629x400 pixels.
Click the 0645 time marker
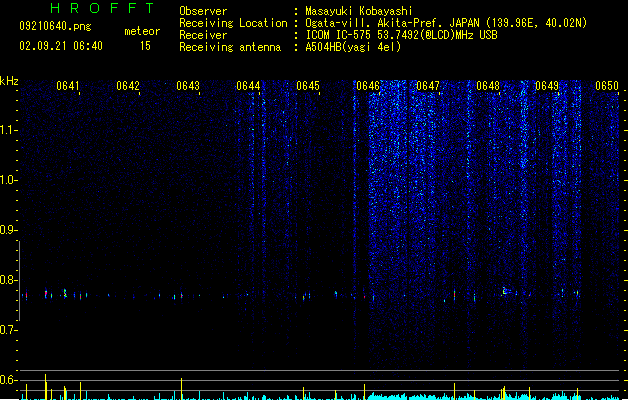coord(308,86)
